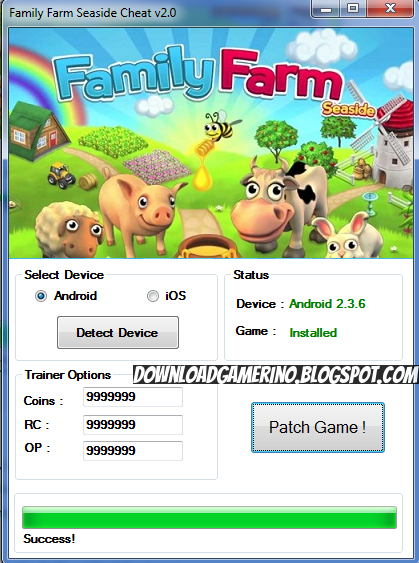The height and width of the screenshot is (563, 419).
Task: Focus the OP input field
Action: pos(133,451)
